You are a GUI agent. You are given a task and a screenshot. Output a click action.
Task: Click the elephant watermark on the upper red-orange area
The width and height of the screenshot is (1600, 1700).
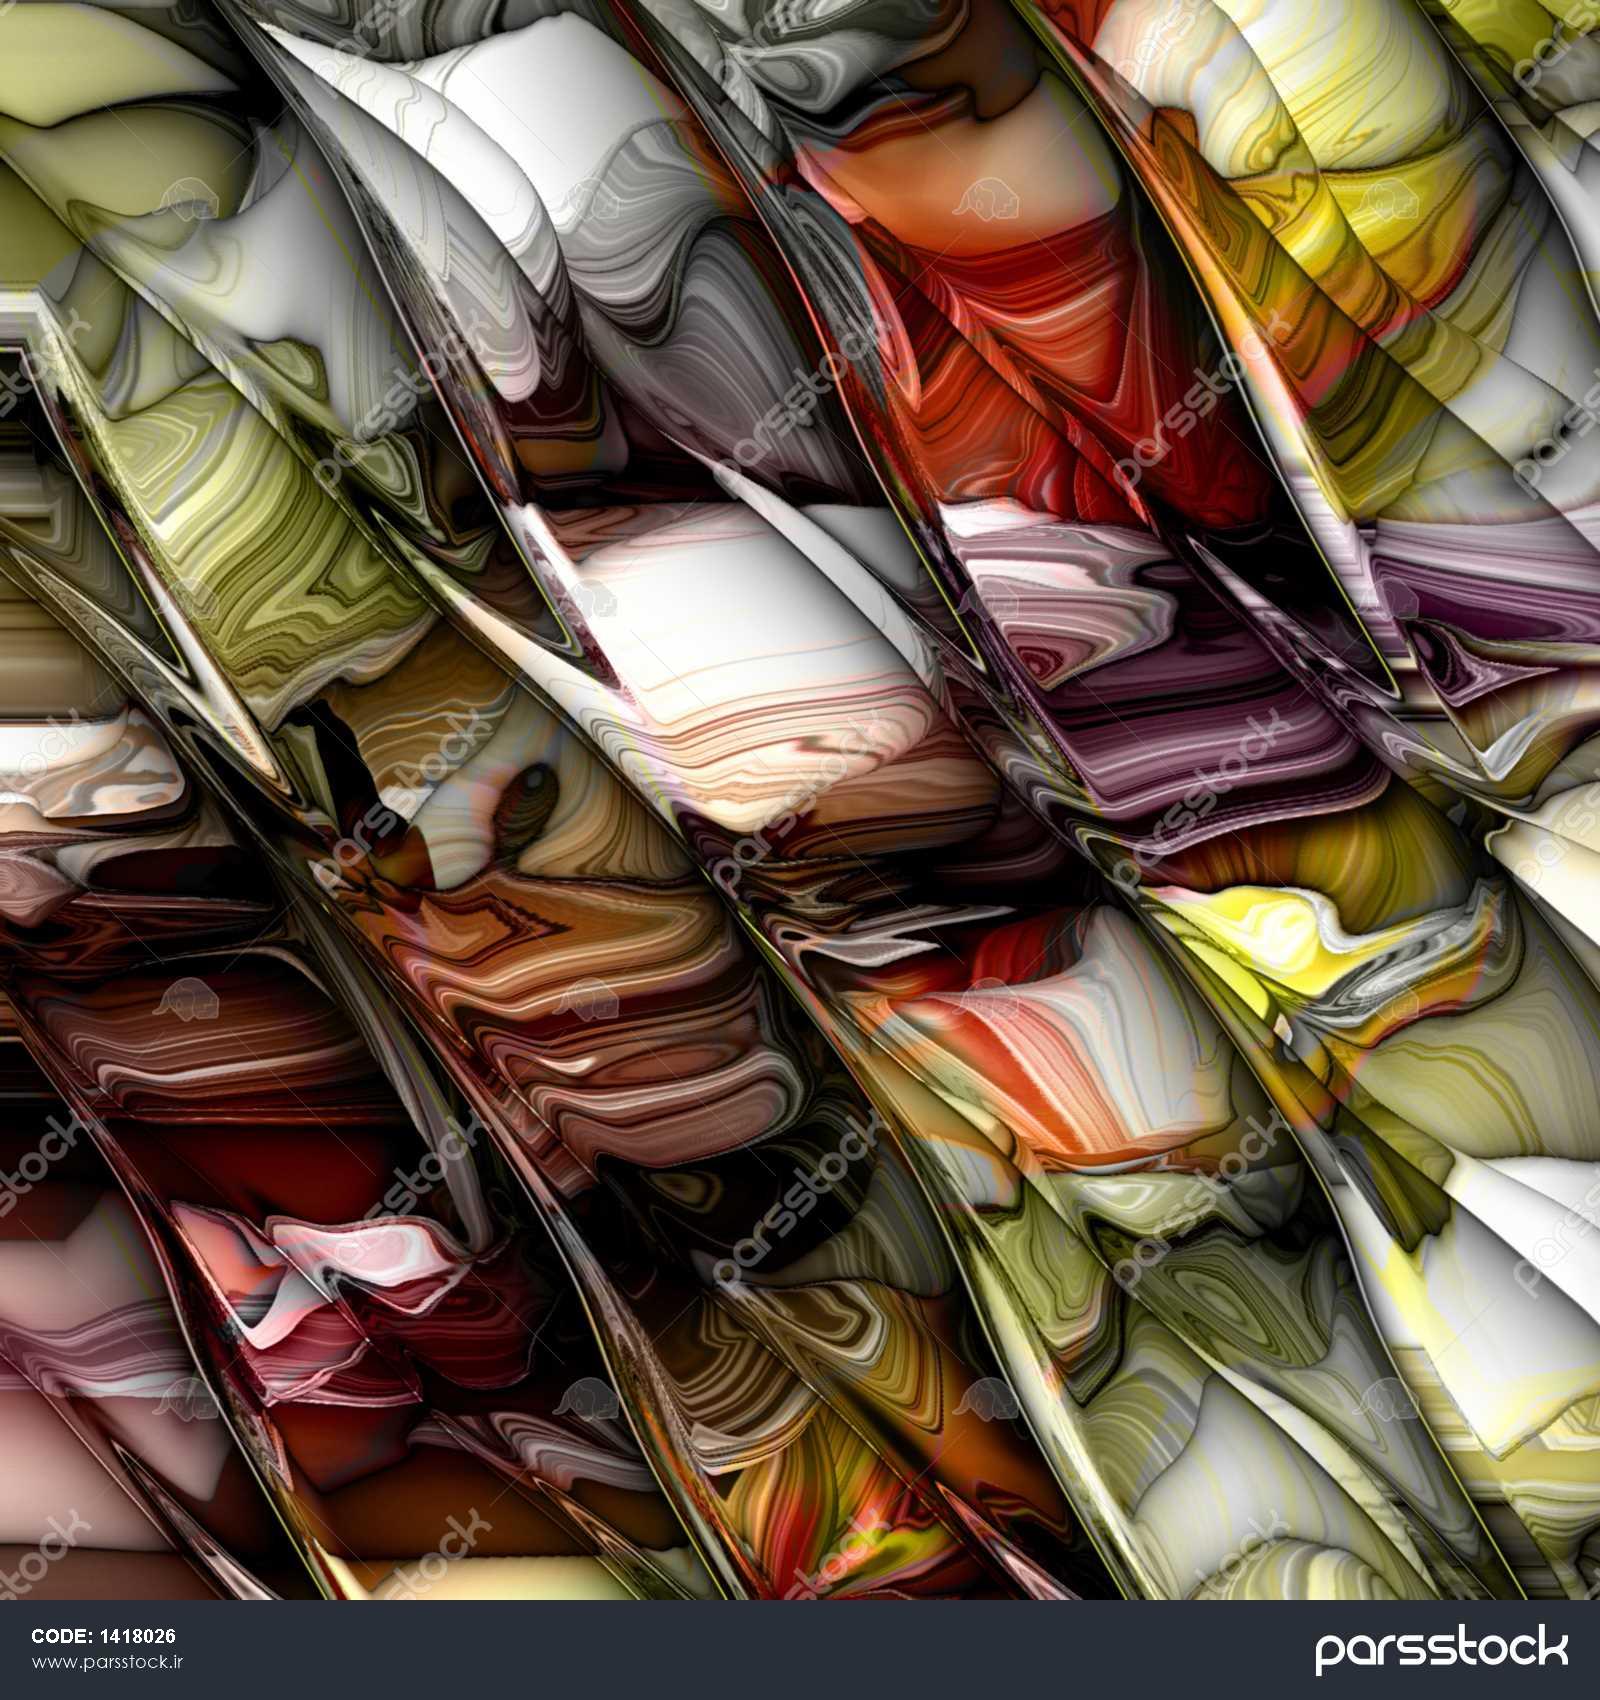pos(985,199)
